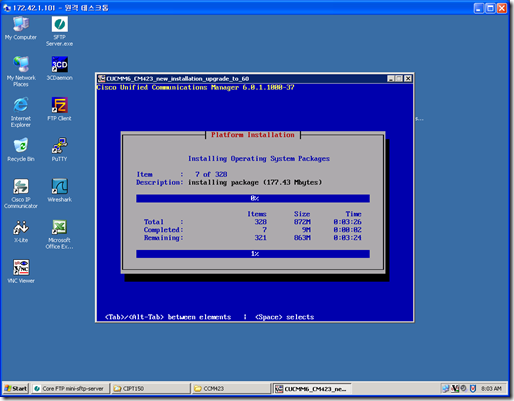514x401 pixels.
Task: Minimize the CUCMM6_CM423 VNC window
Action: click(x=391, y=78)
